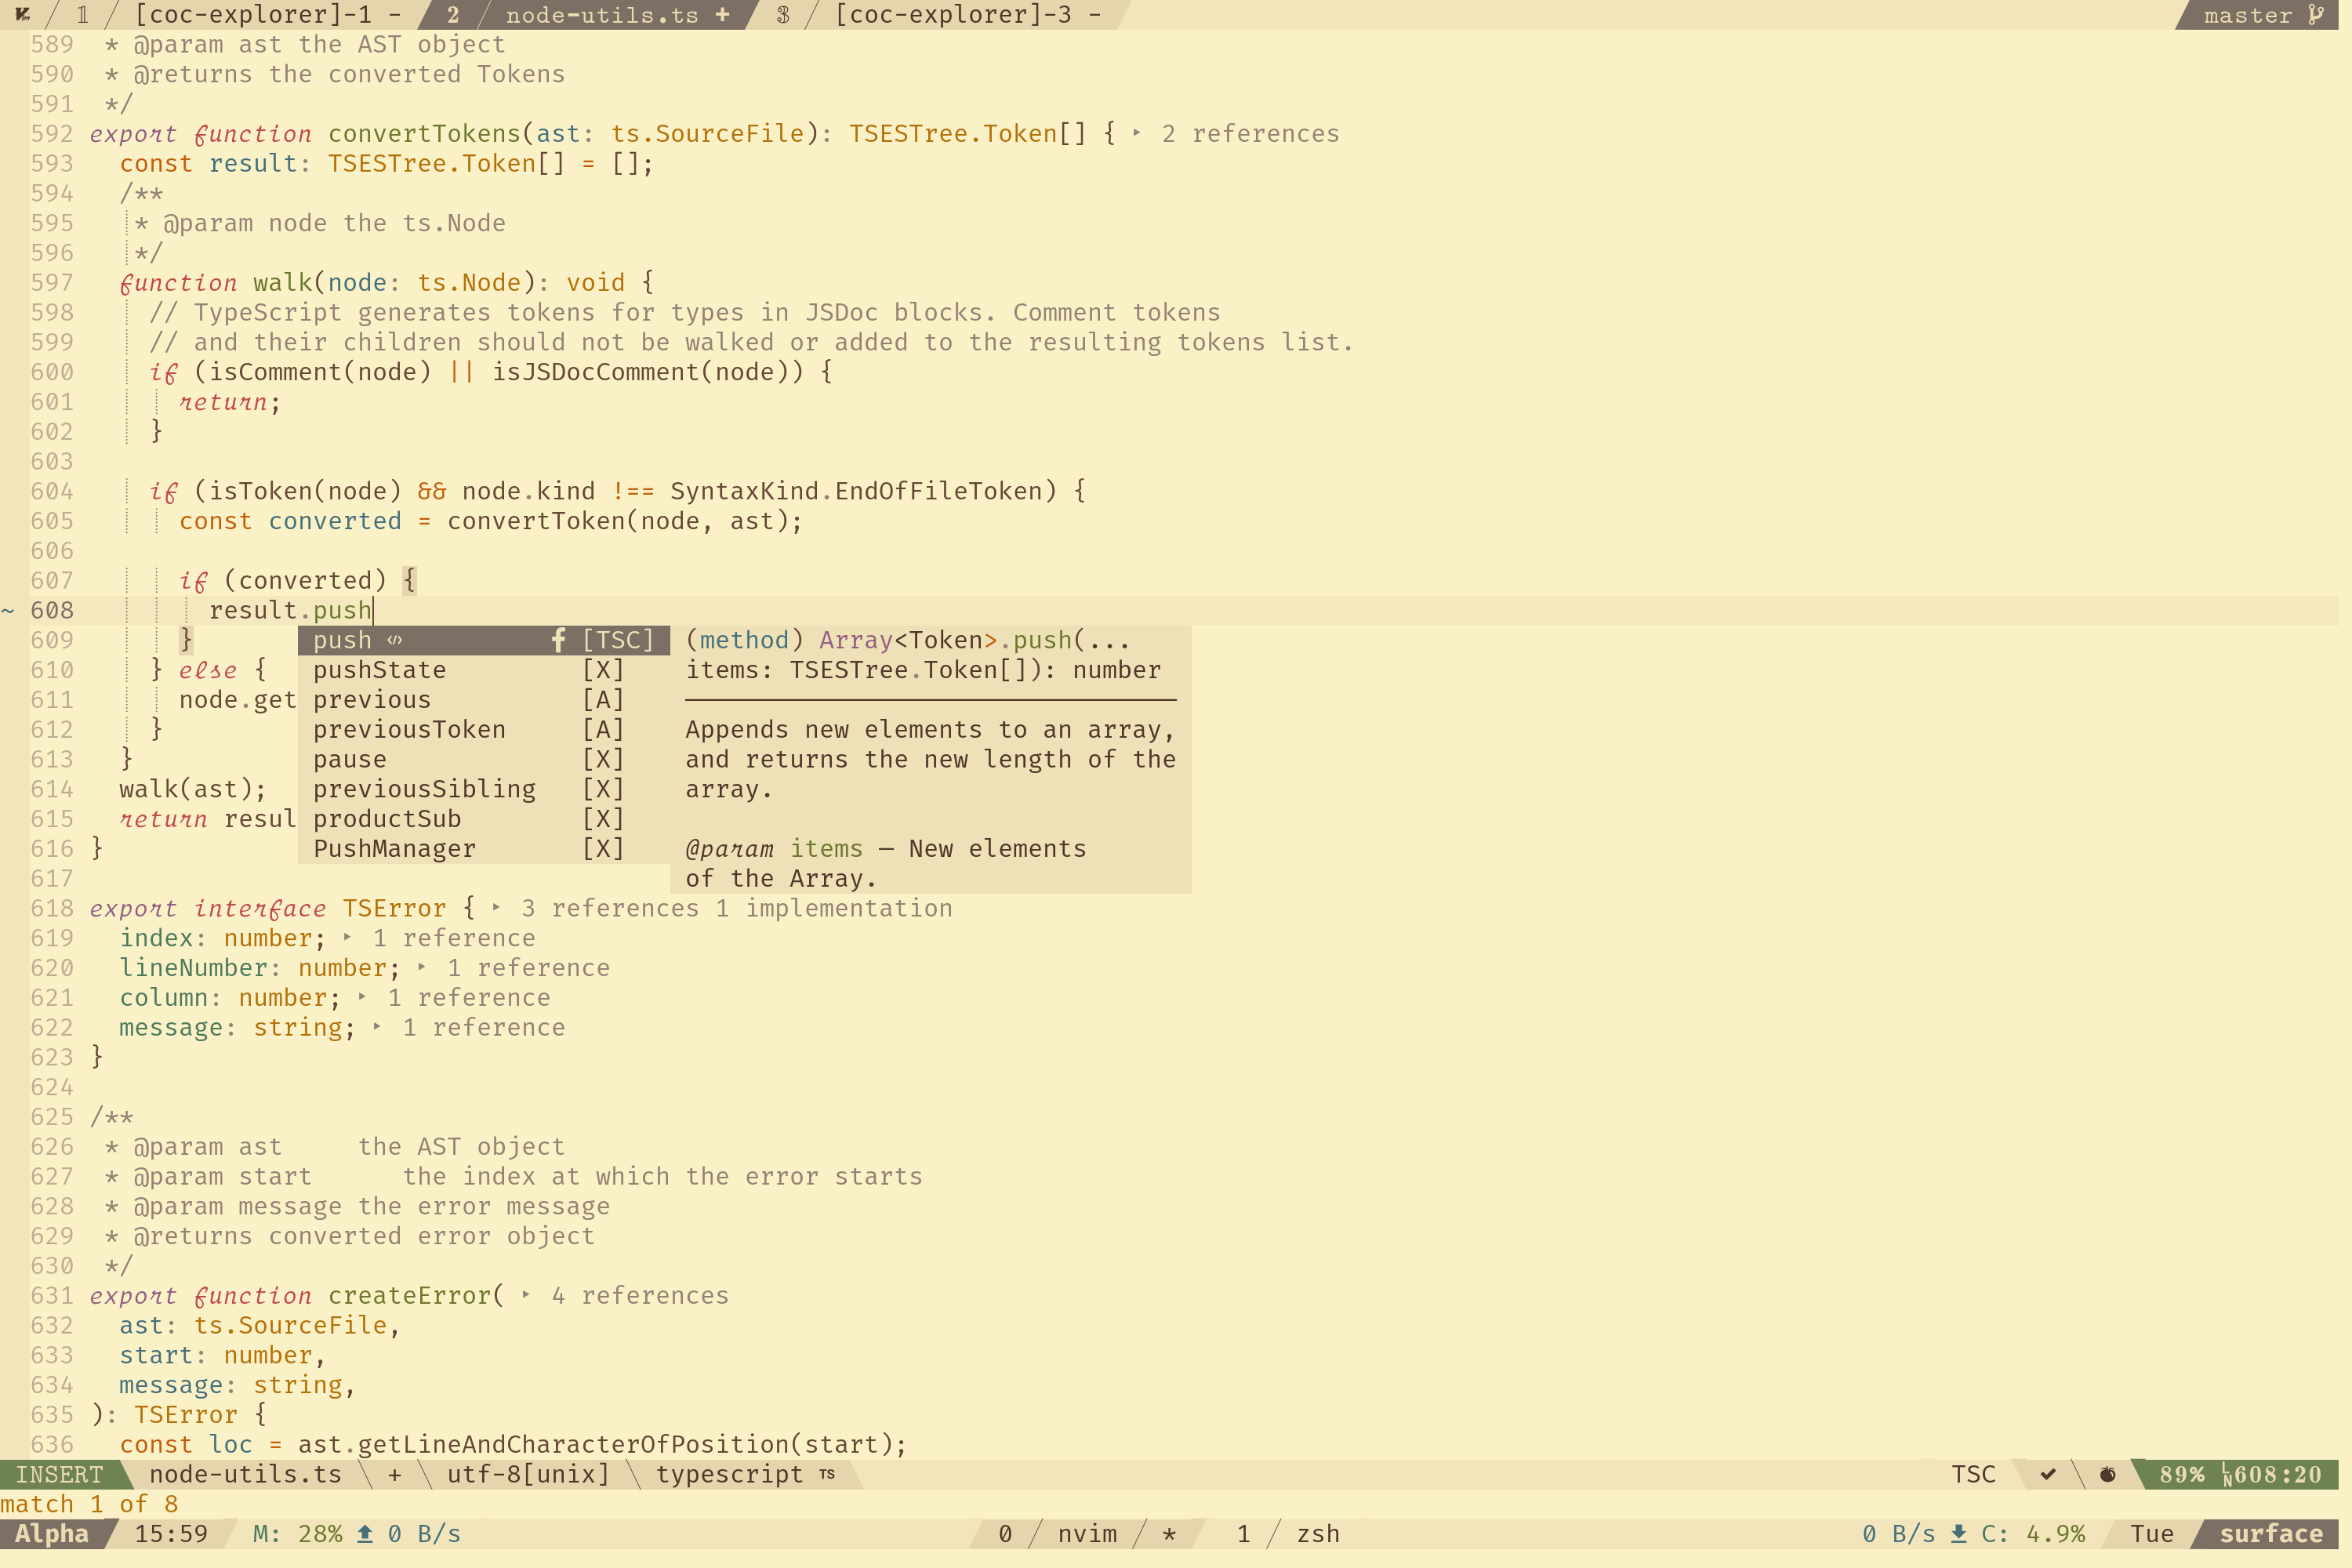
Task: Expand lens arrow on column: number line
Action: (362, 997)
